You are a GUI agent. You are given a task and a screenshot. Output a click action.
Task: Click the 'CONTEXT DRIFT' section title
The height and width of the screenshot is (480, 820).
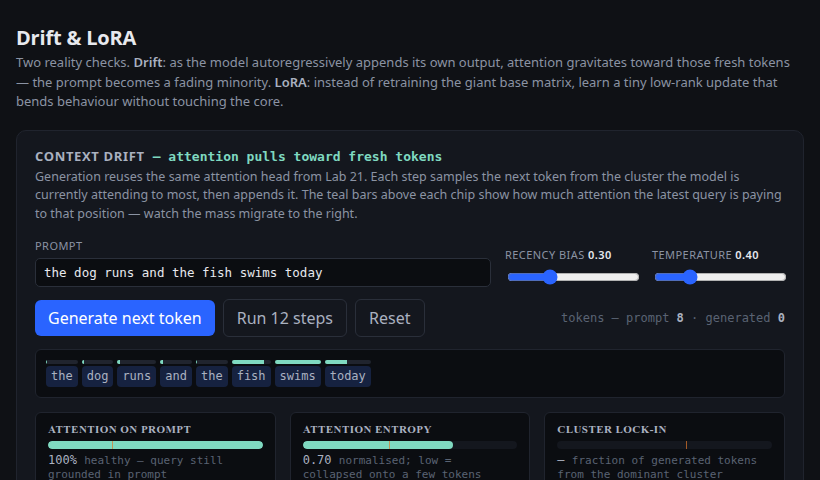(x=89, y=156)
